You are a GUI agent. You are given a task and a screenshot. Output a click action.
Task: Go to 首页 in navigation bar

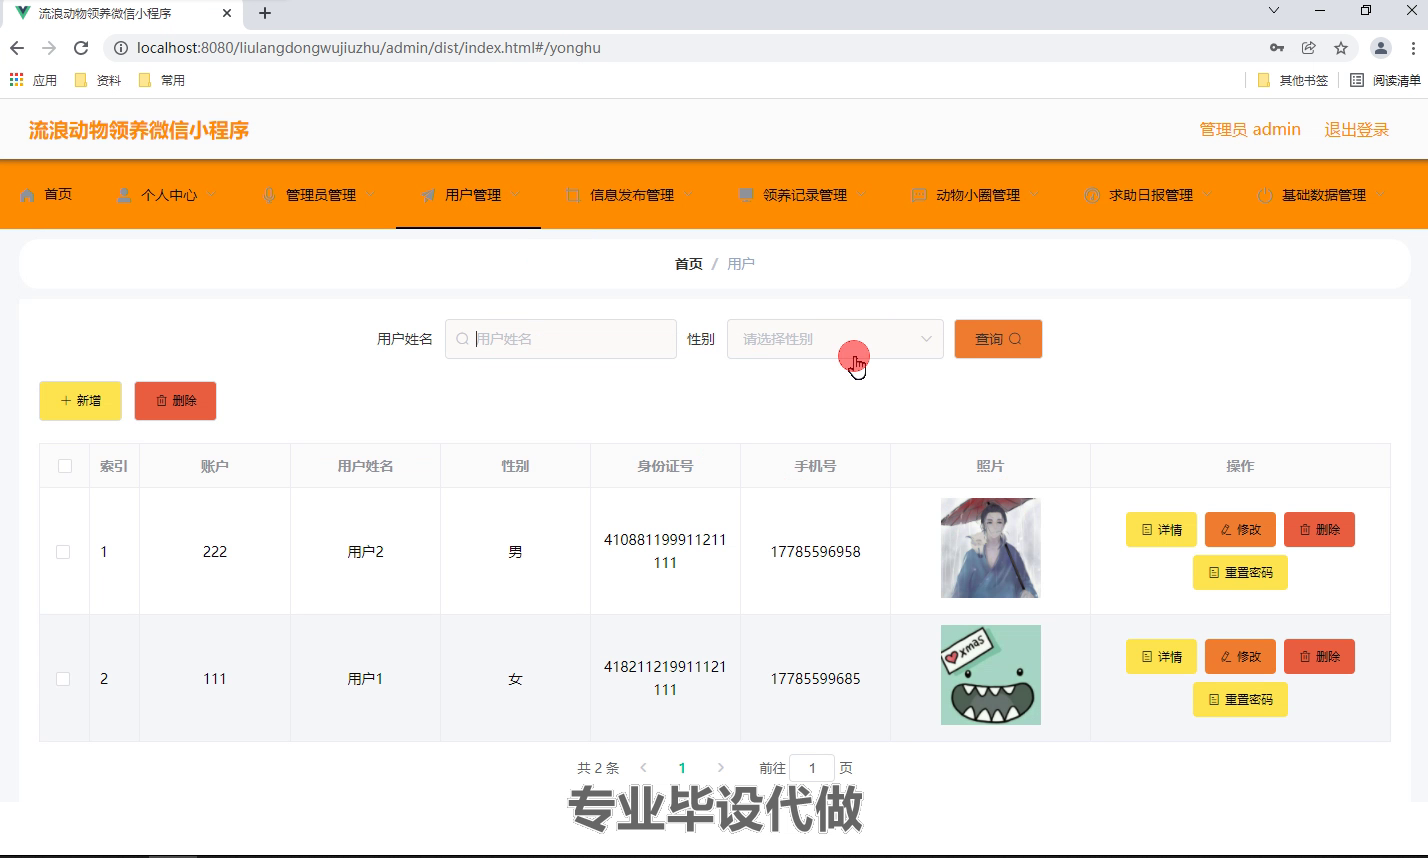click(46, 194)
